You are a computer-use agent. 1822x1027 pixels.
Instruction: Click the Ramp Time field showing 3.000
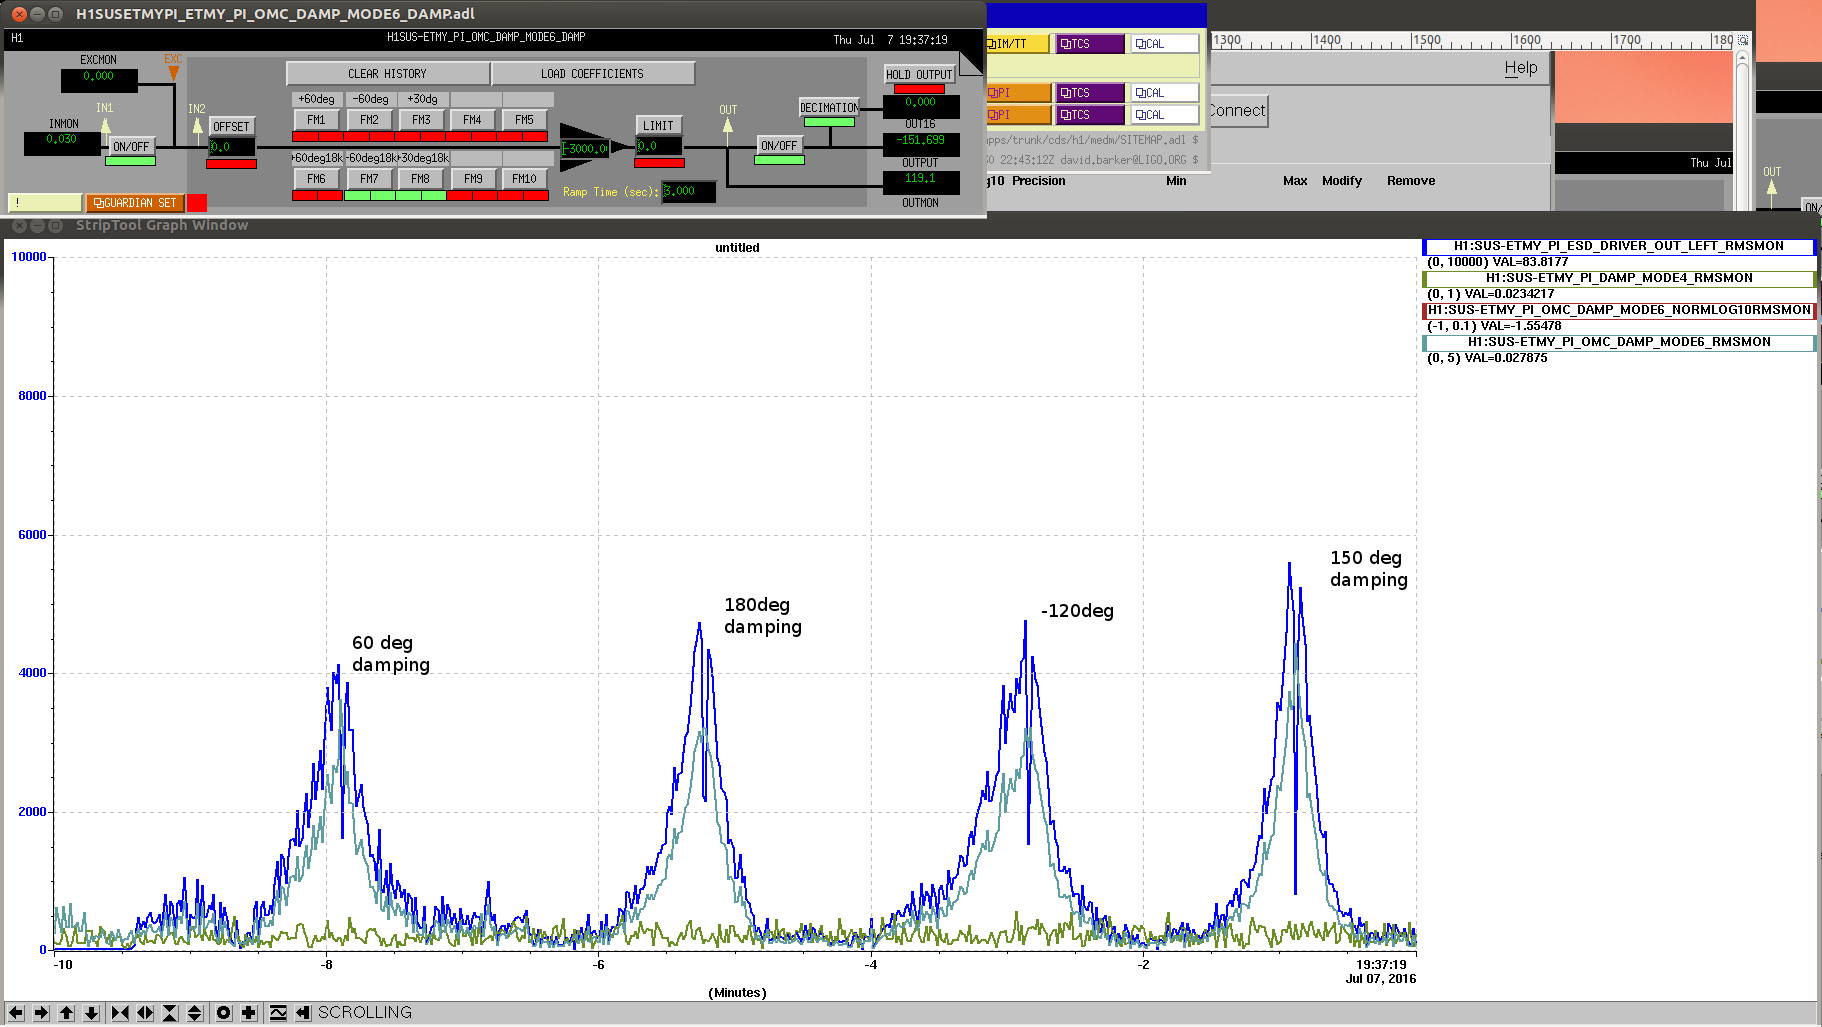point(689,191)
